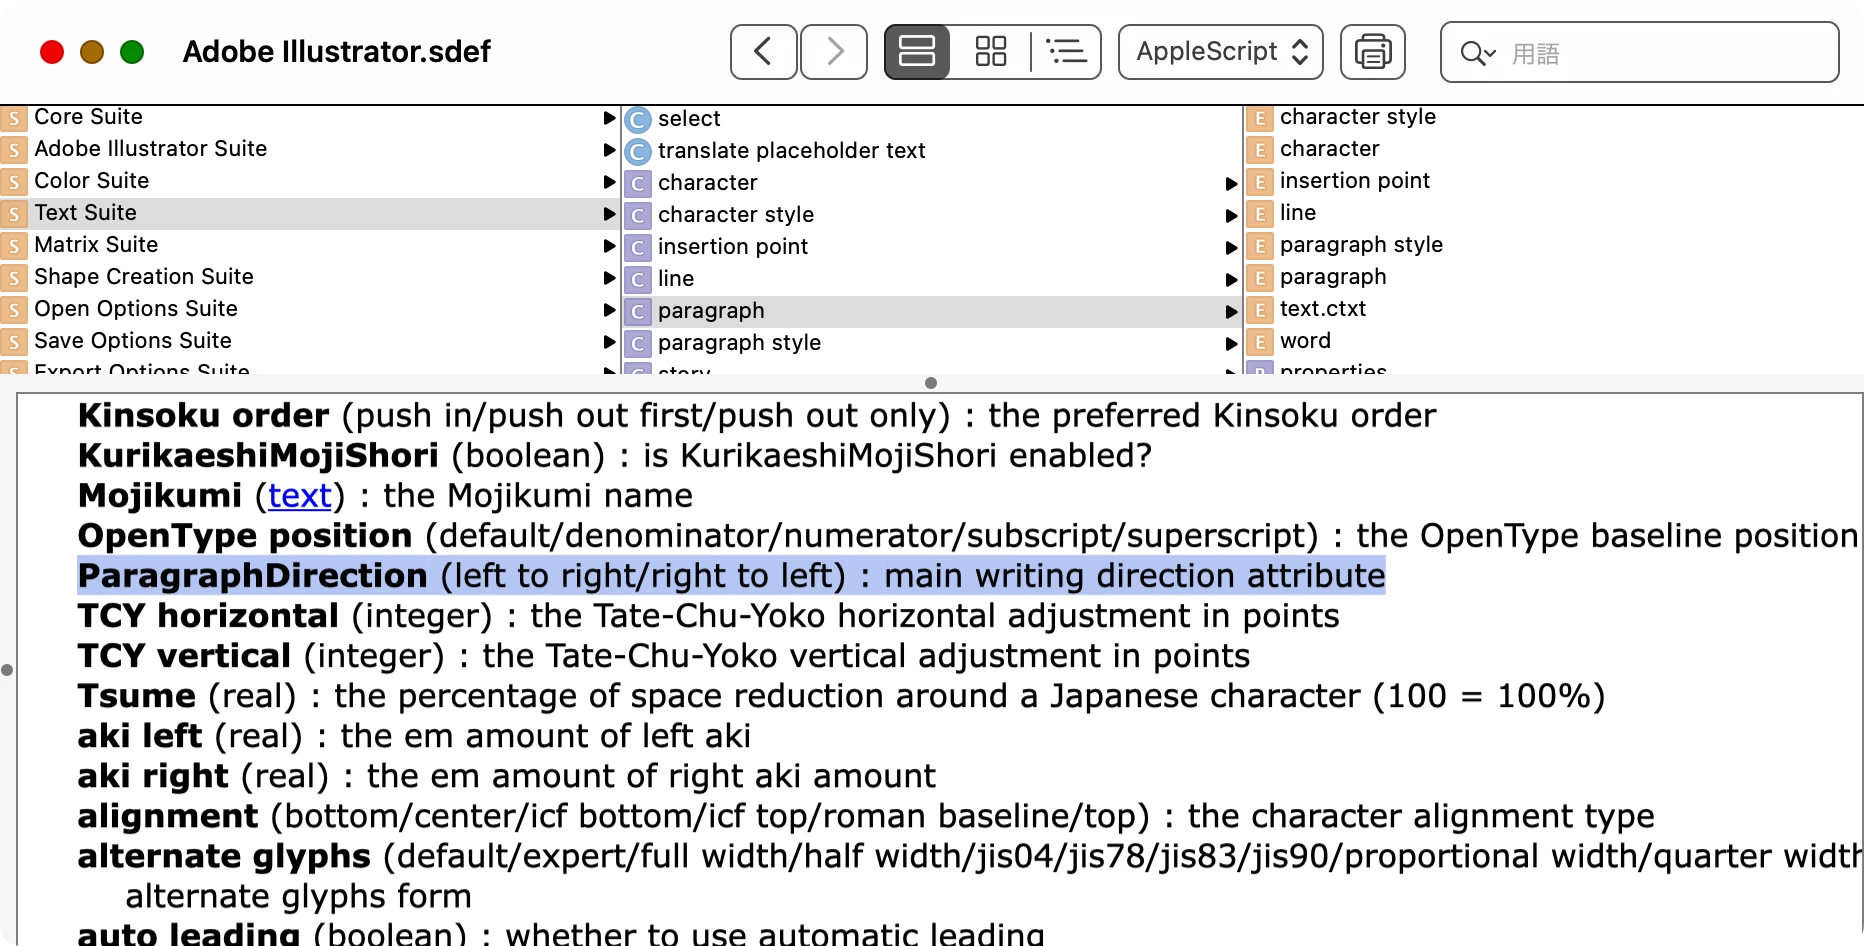Expand arrow beside Shape Creation Suite

click(609, 278)
